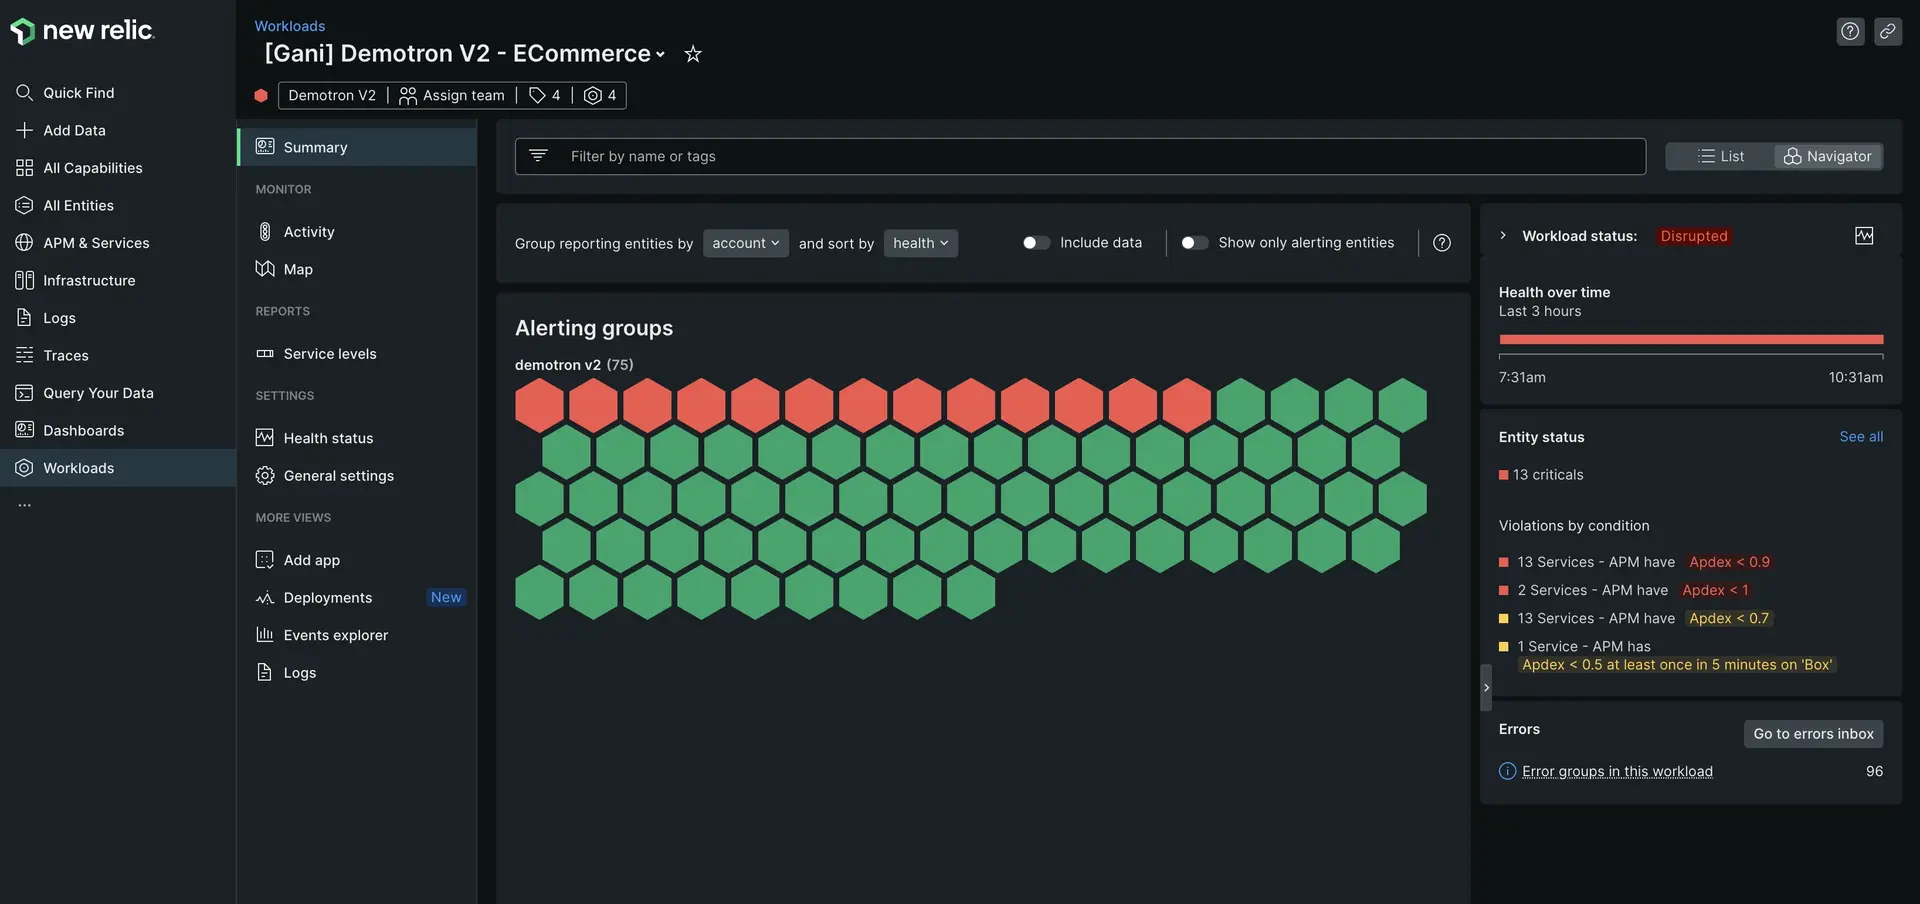
Task: Click the Add Data plus icon
Action: pyautogui.click(x=24, y=130)
